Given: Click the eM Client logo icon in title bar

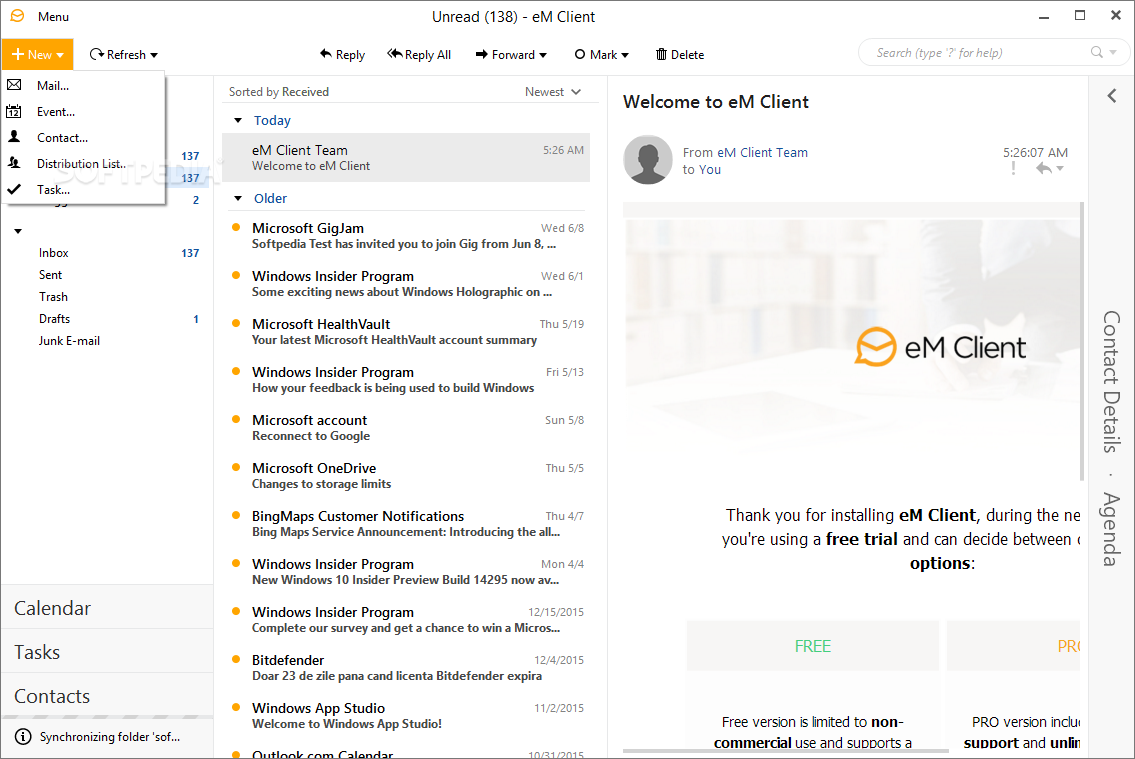Looking at the screenshot, I should tap(17, 16).
